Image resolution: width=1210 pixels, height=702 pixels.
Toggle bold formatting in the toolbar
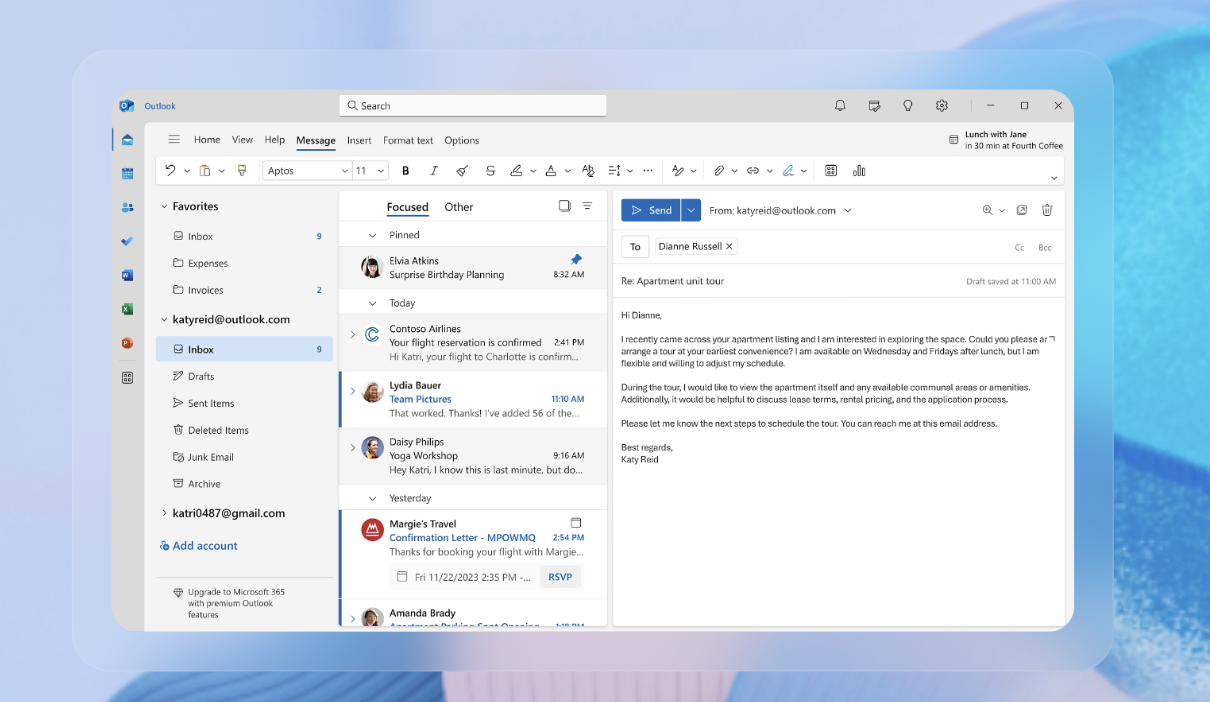coord(405,171)
